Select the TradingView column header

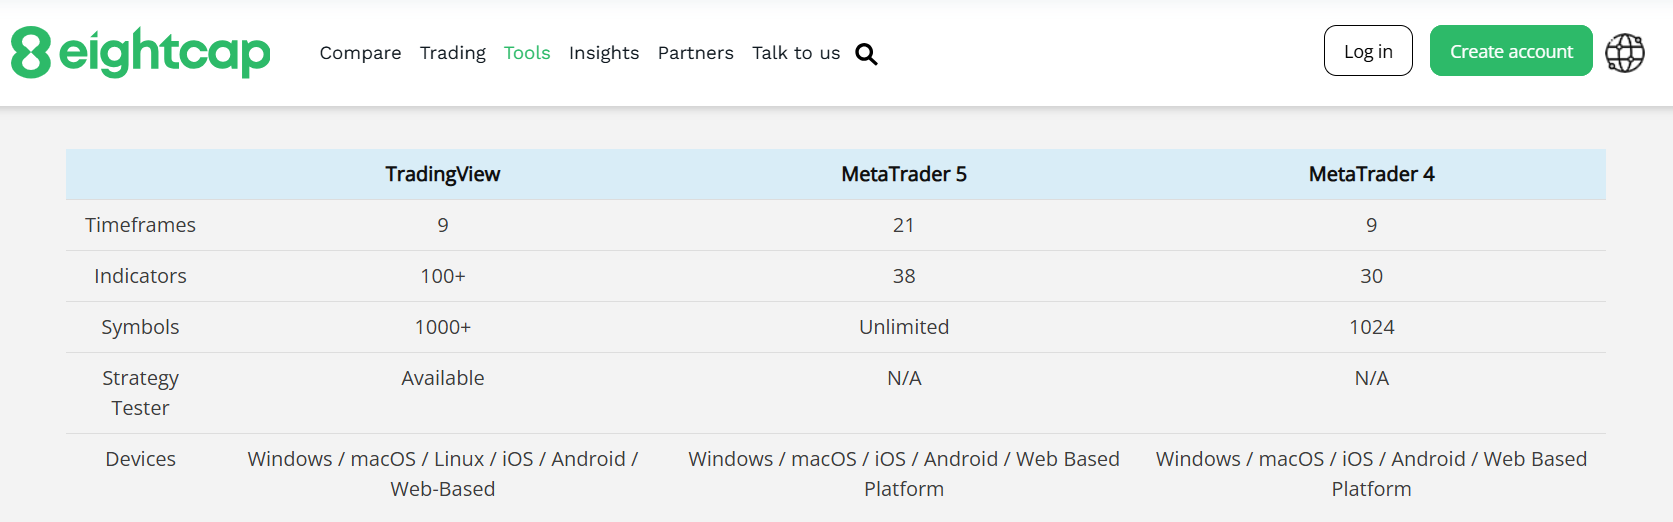442,174
